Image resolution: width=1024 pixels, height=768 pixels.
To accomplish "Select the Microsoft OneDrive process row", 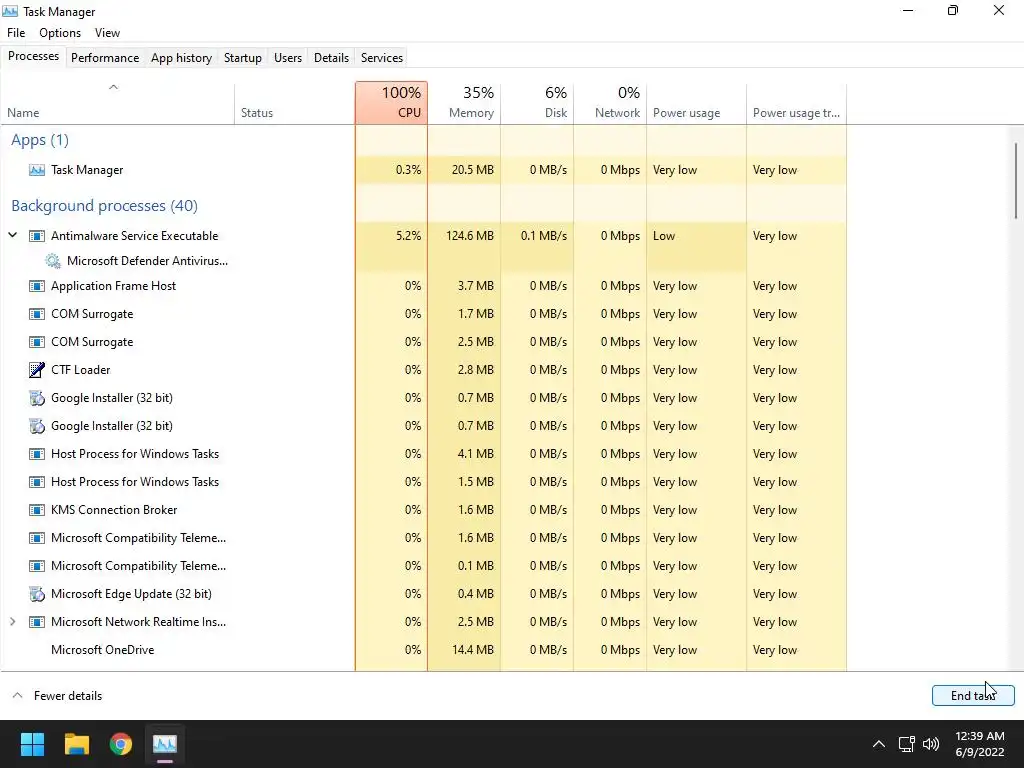I will click(x=423, y=650).
